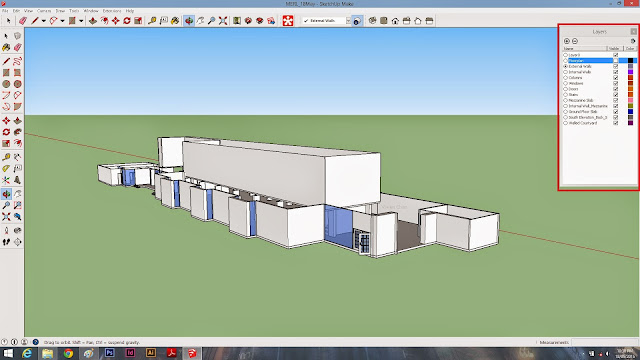Select the Paint Bucket tool in top toolbar
Image resolution: width=640 pixels, height=360 pixels.
(175, 20)
